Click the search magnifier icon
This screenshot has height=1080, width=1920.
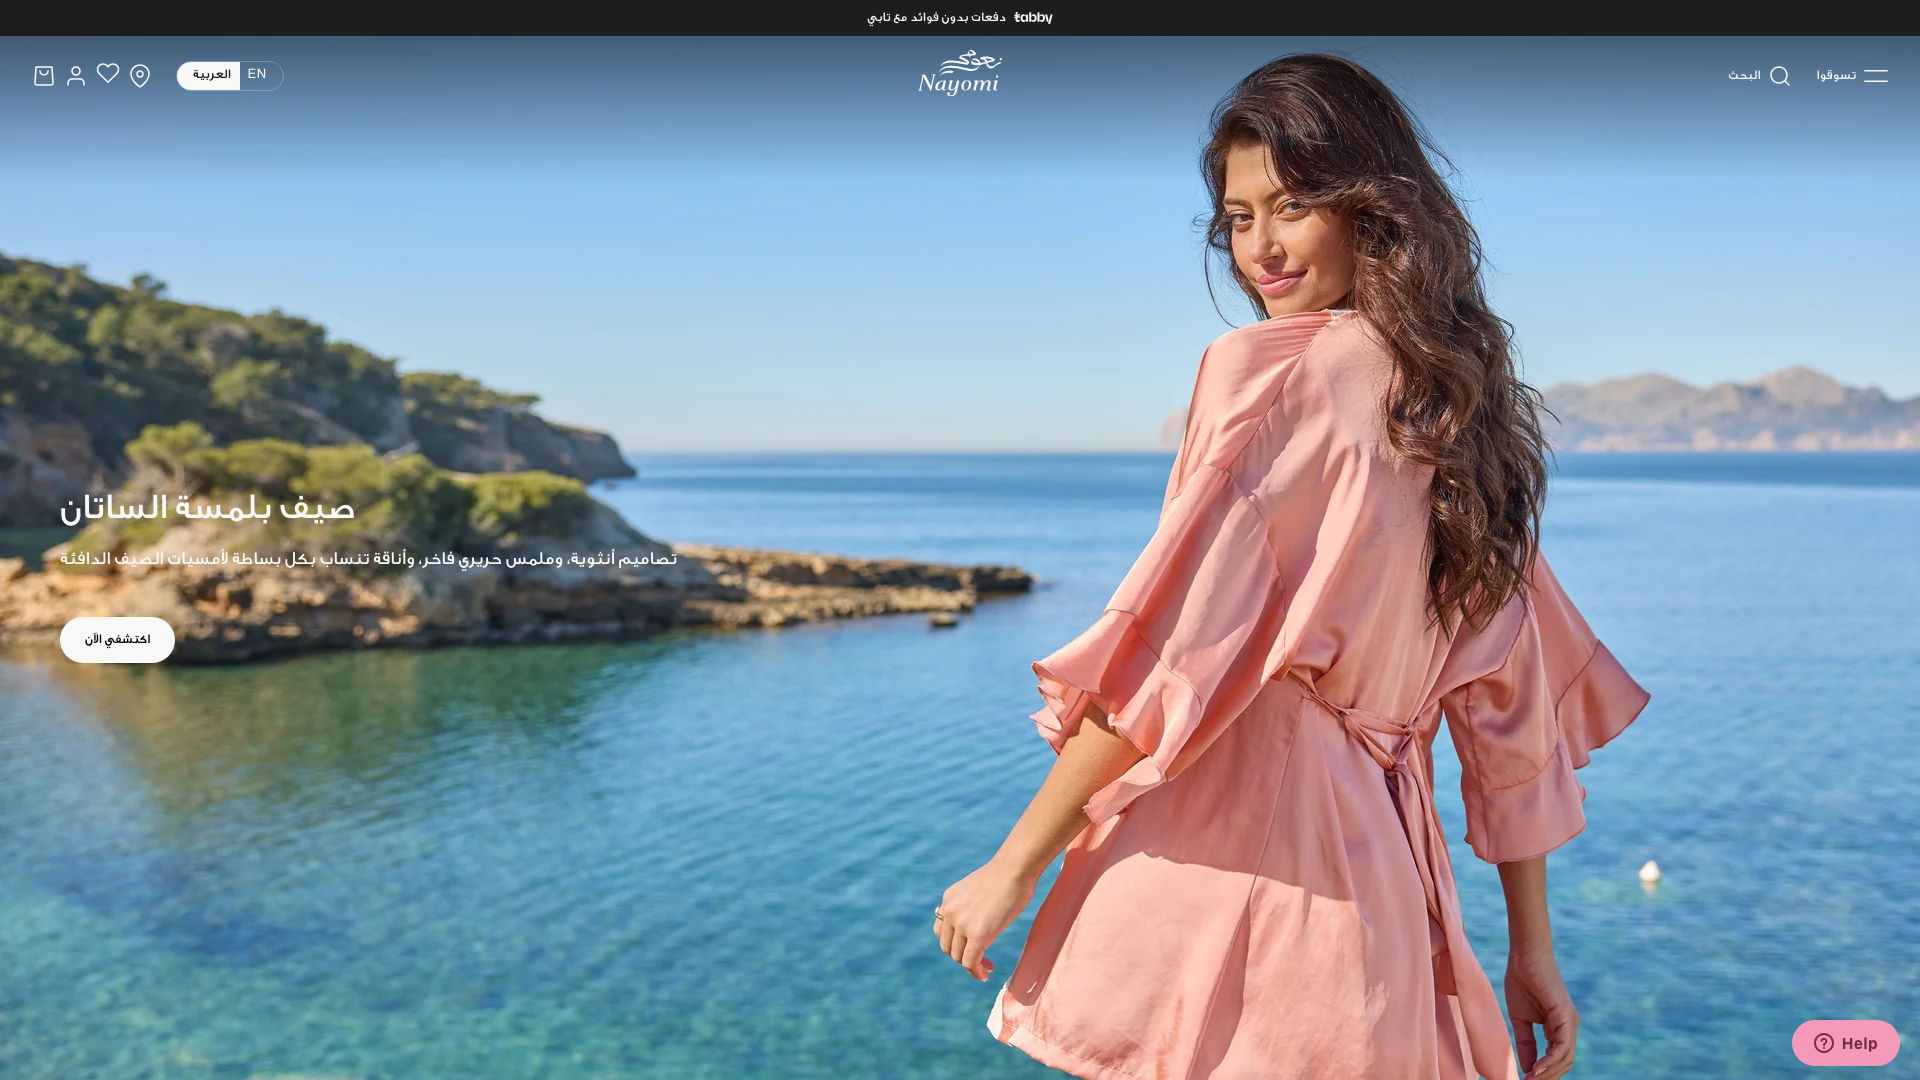pyautogui.click(x=1780, y=76)
